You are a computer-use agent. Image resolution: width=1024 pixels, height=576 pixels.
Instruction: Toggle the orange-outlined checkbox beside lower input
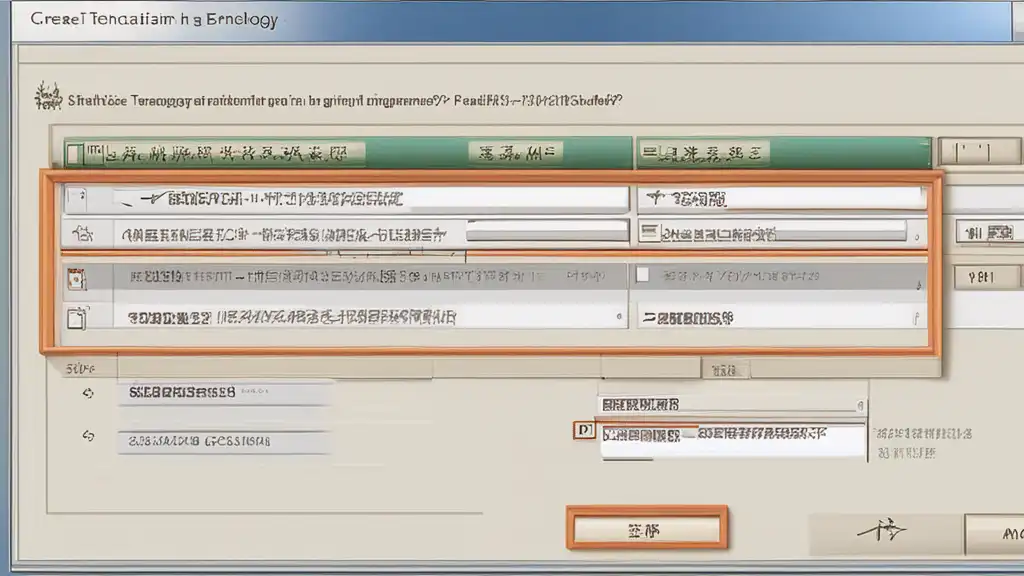[x=584, y=430]
